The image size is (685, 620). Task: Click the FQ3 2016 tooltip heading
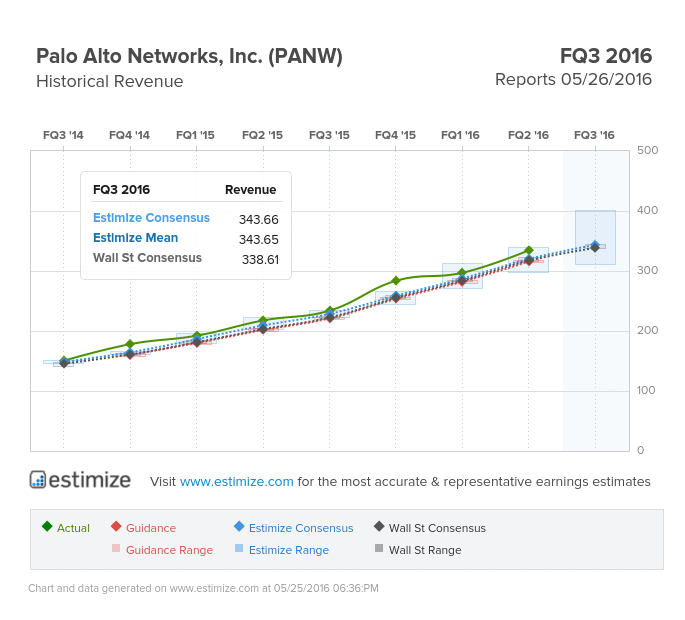point(121,190)
